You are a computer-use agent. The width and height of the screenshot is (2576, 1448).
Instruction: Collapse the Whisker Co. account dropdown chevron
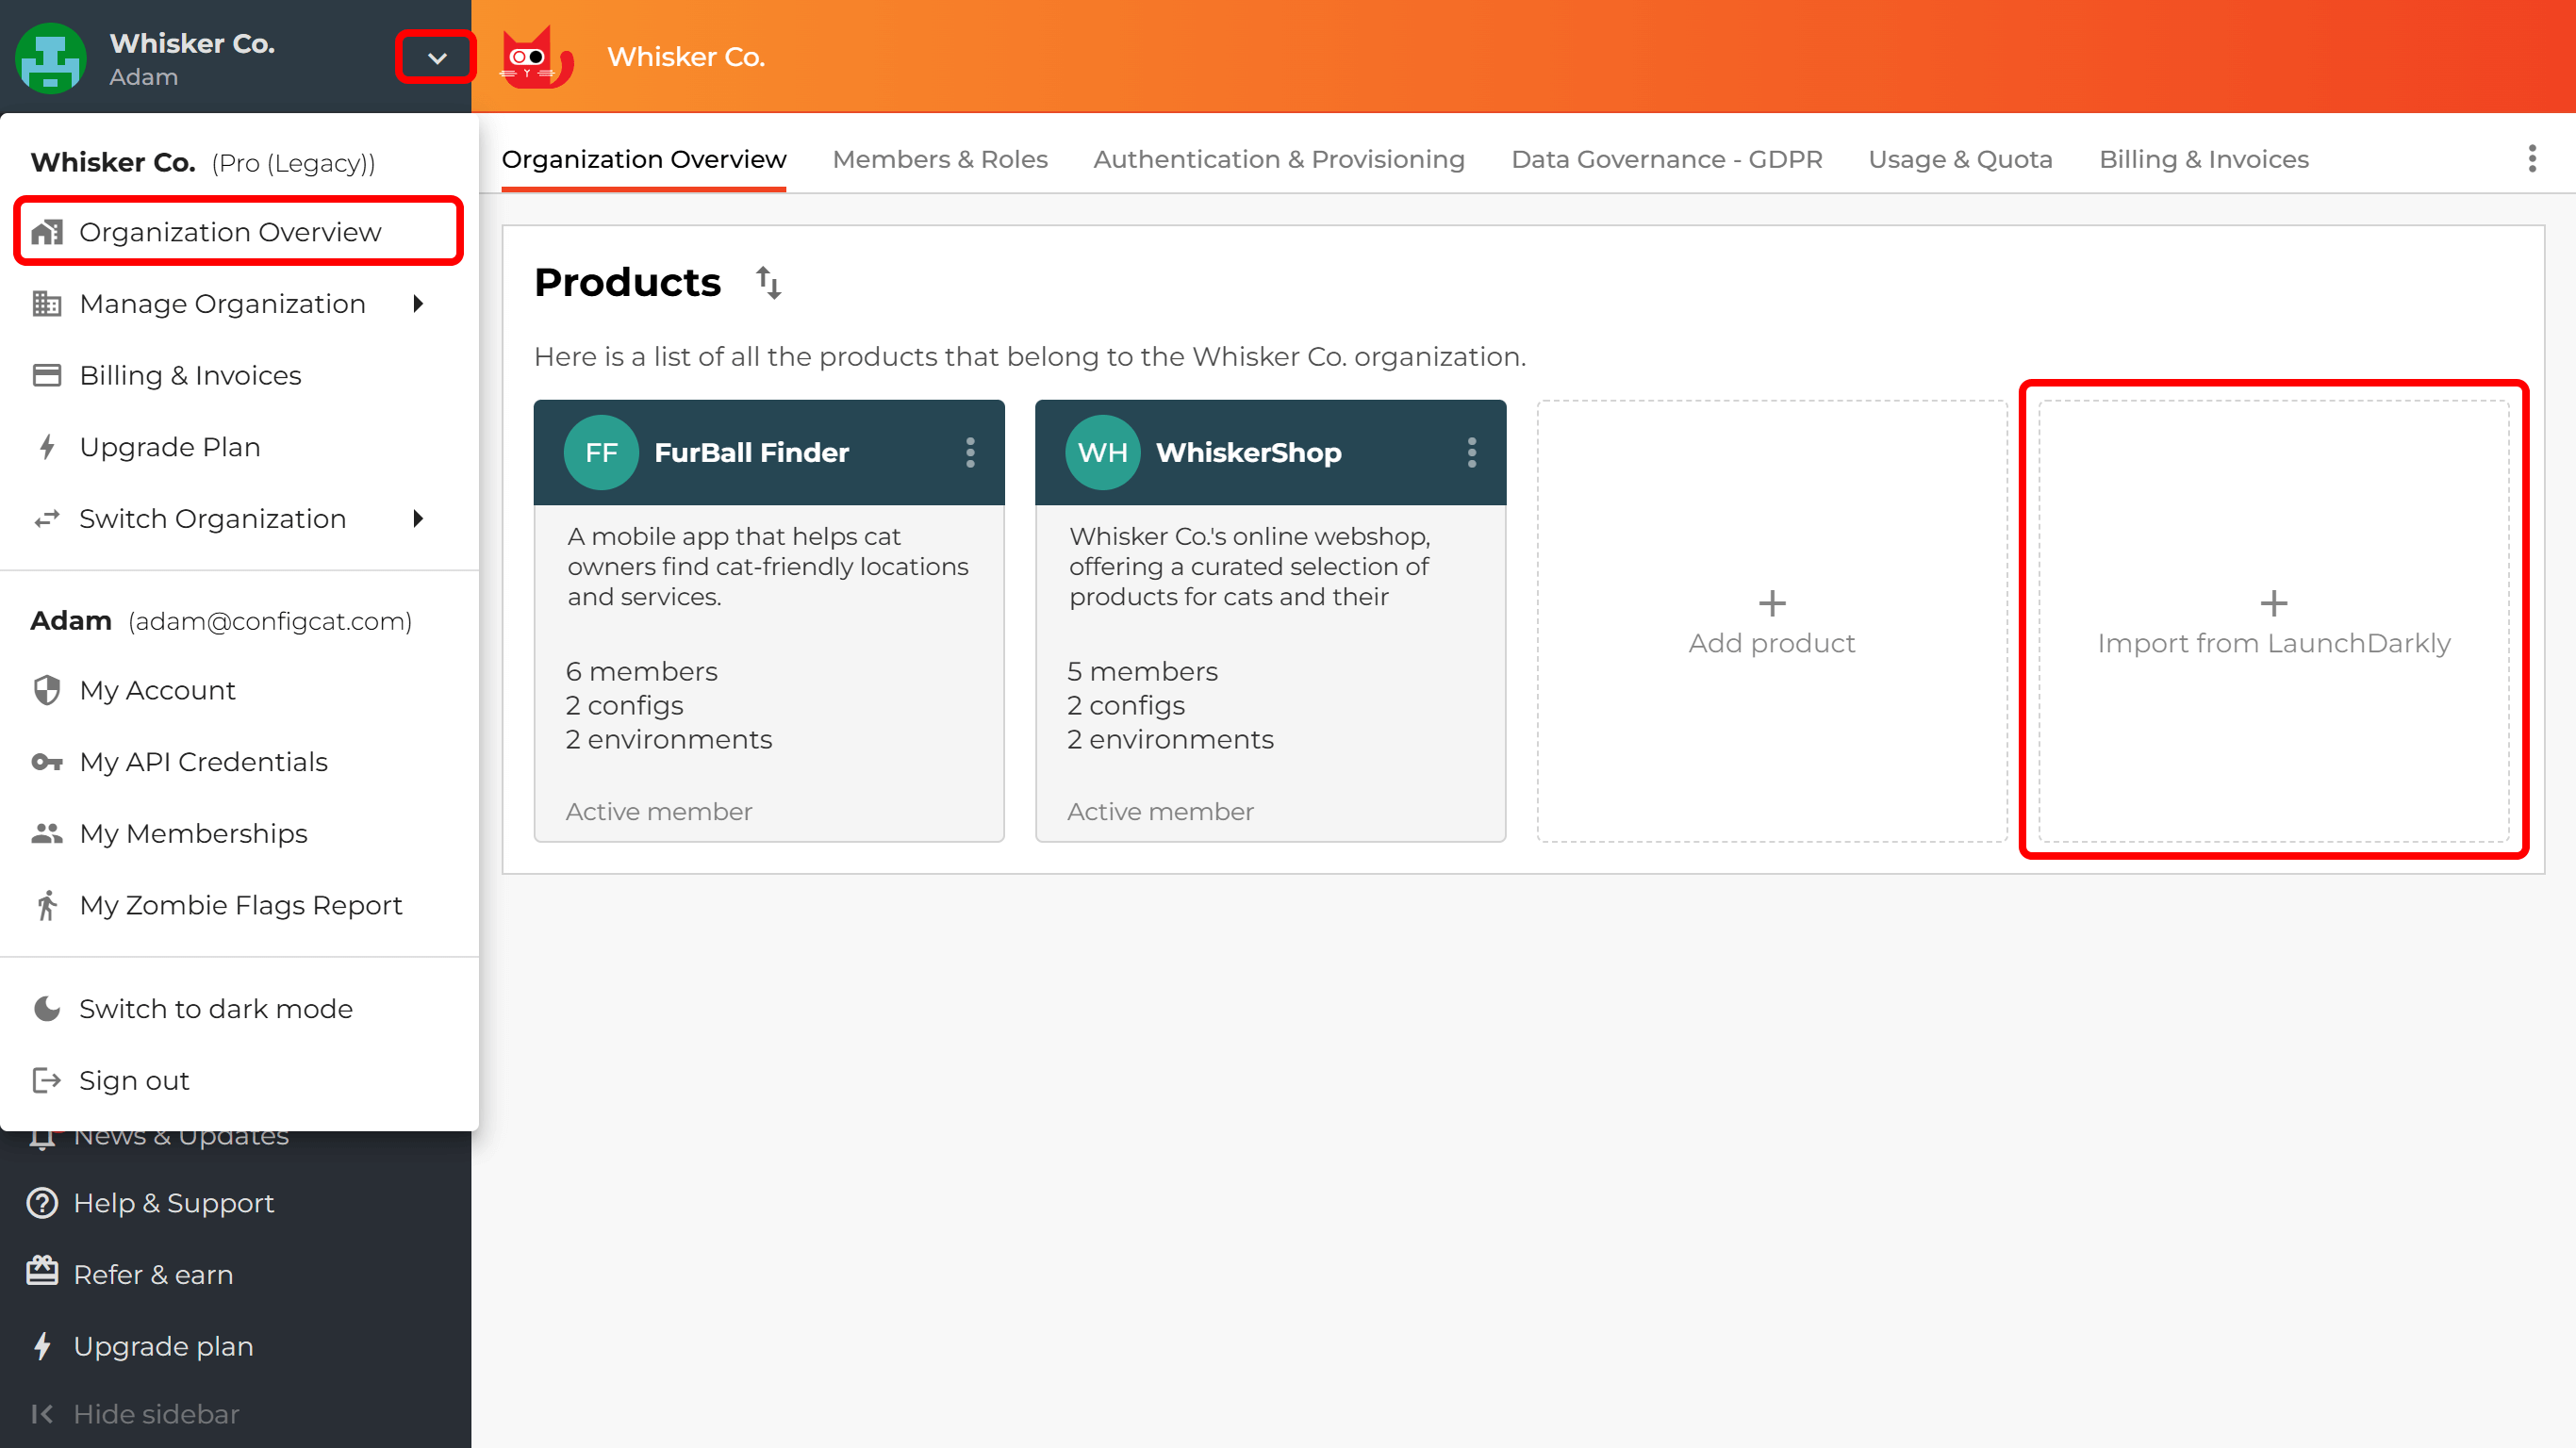(435, 57)
